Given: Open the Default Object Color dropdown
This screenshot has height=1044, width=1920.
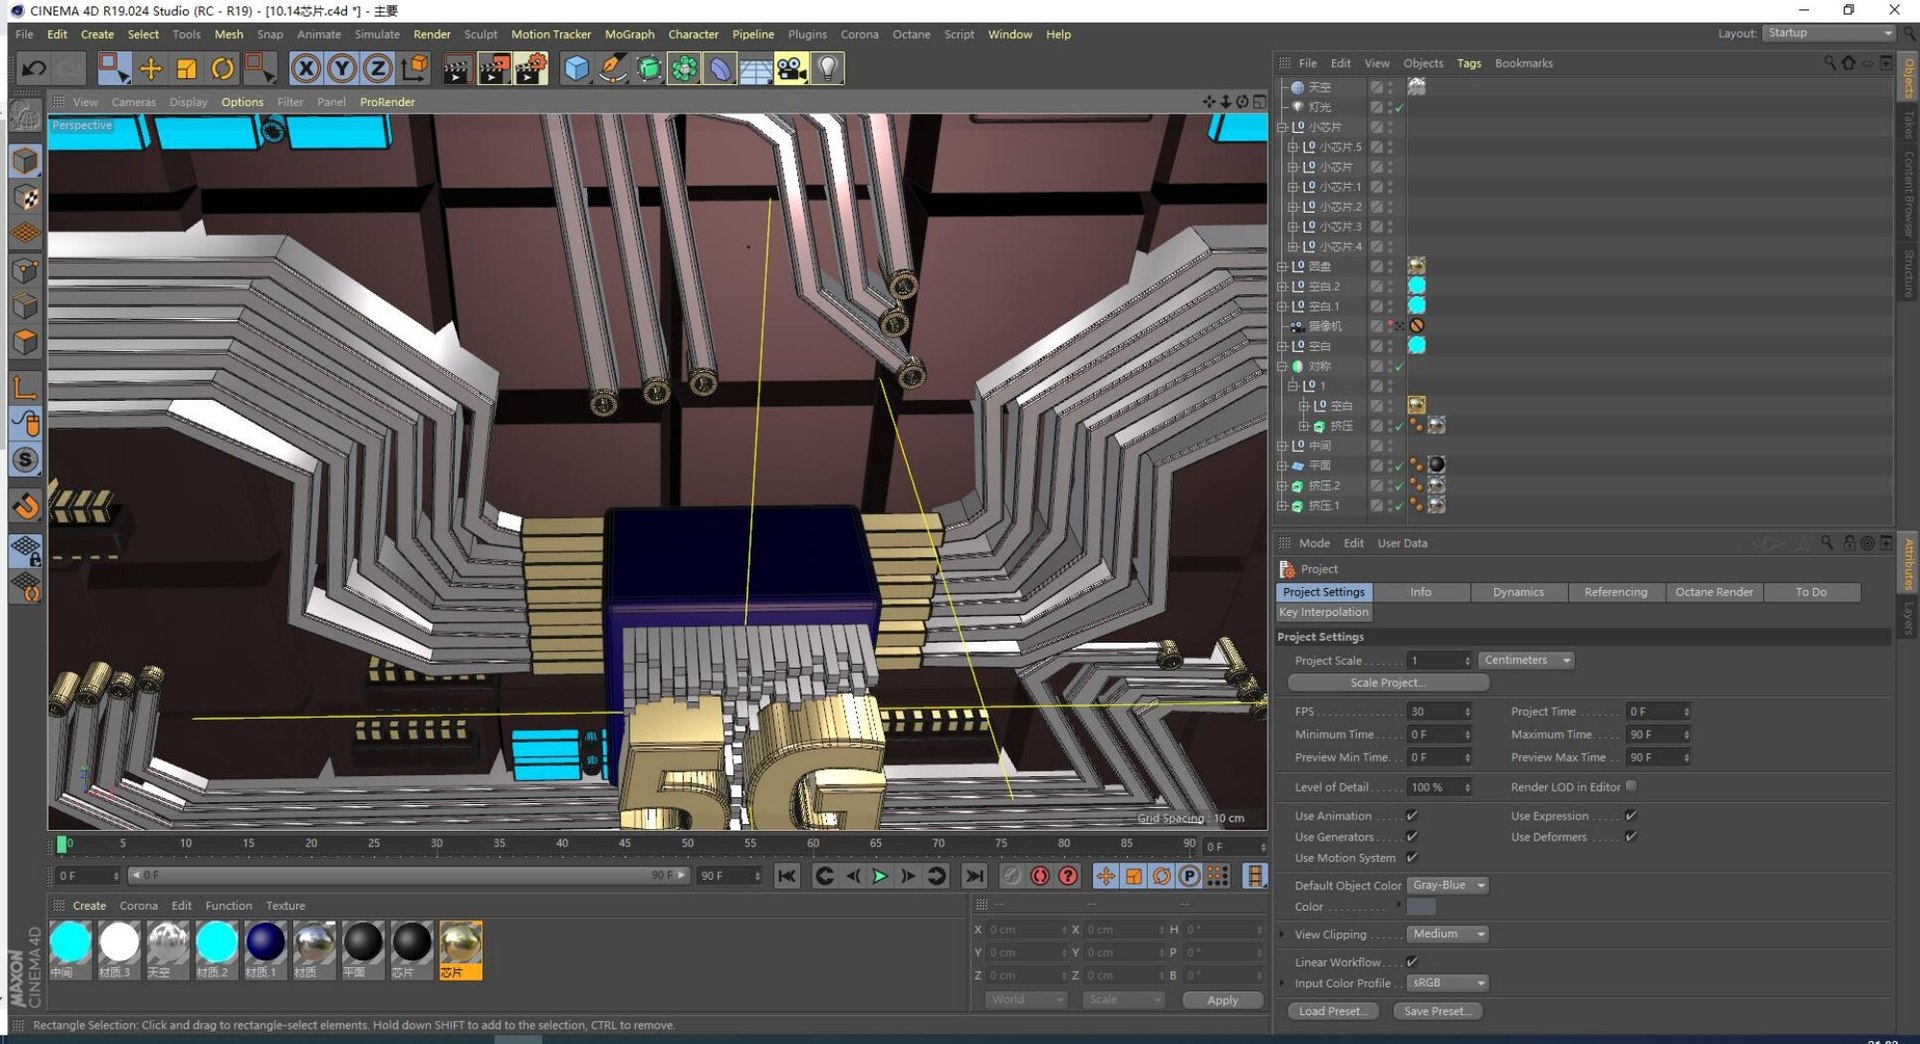Looking at the screenshot, I should [1447, 886].
